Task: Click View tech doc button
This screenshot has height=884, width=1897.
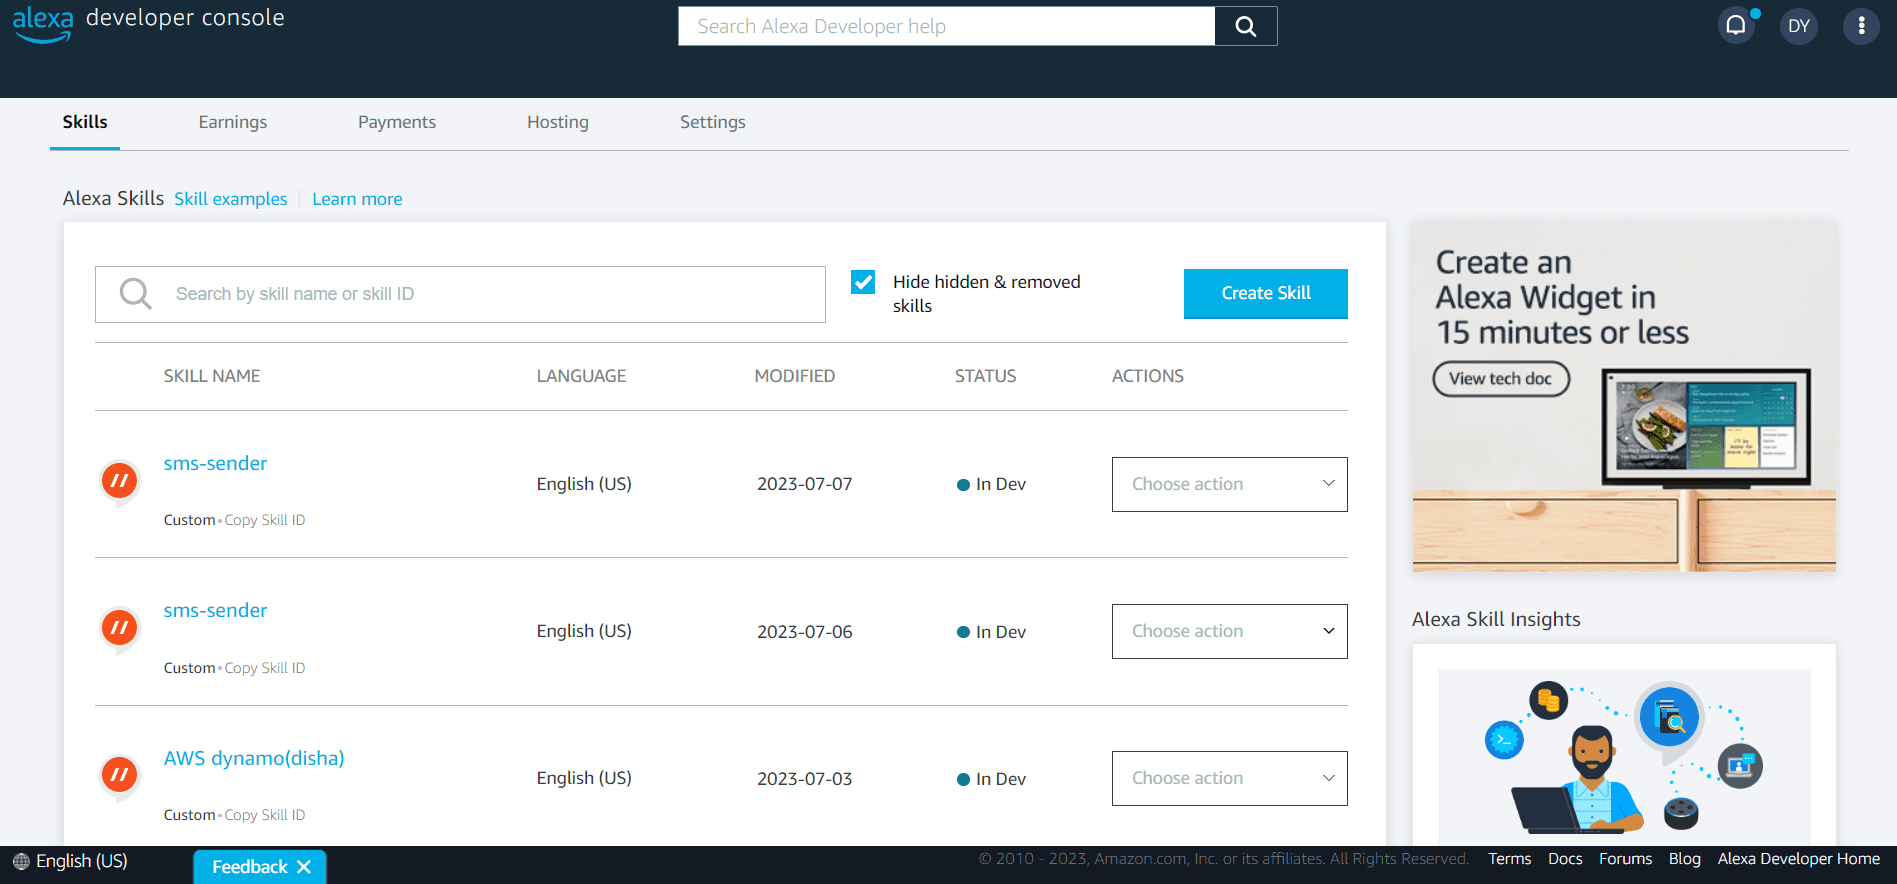Action: (1500, 379)
